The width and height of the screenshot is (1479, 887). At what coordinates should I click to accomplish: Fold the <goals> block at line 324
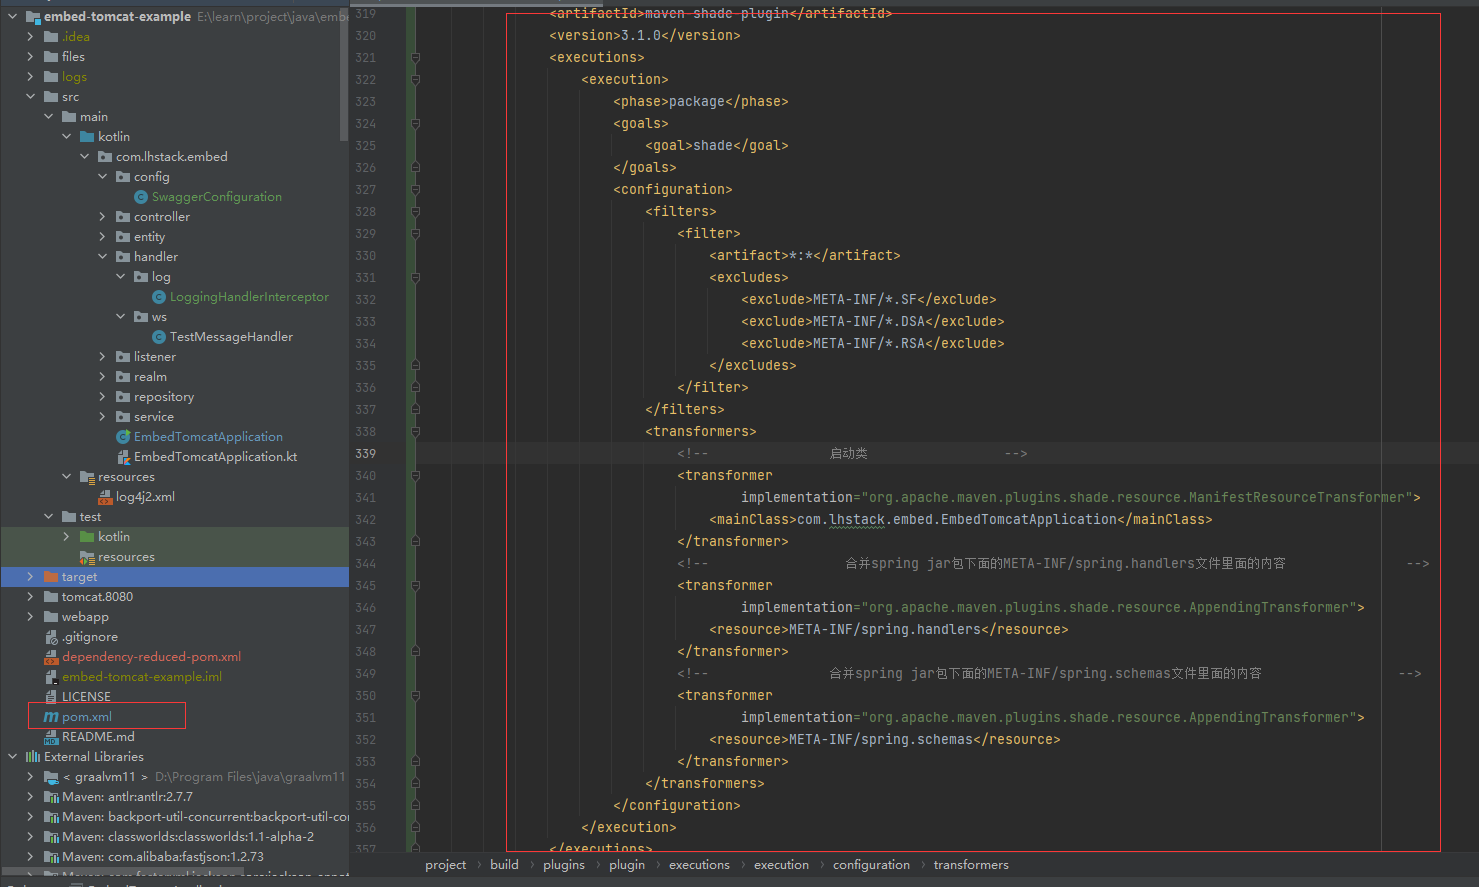(415, 124)
